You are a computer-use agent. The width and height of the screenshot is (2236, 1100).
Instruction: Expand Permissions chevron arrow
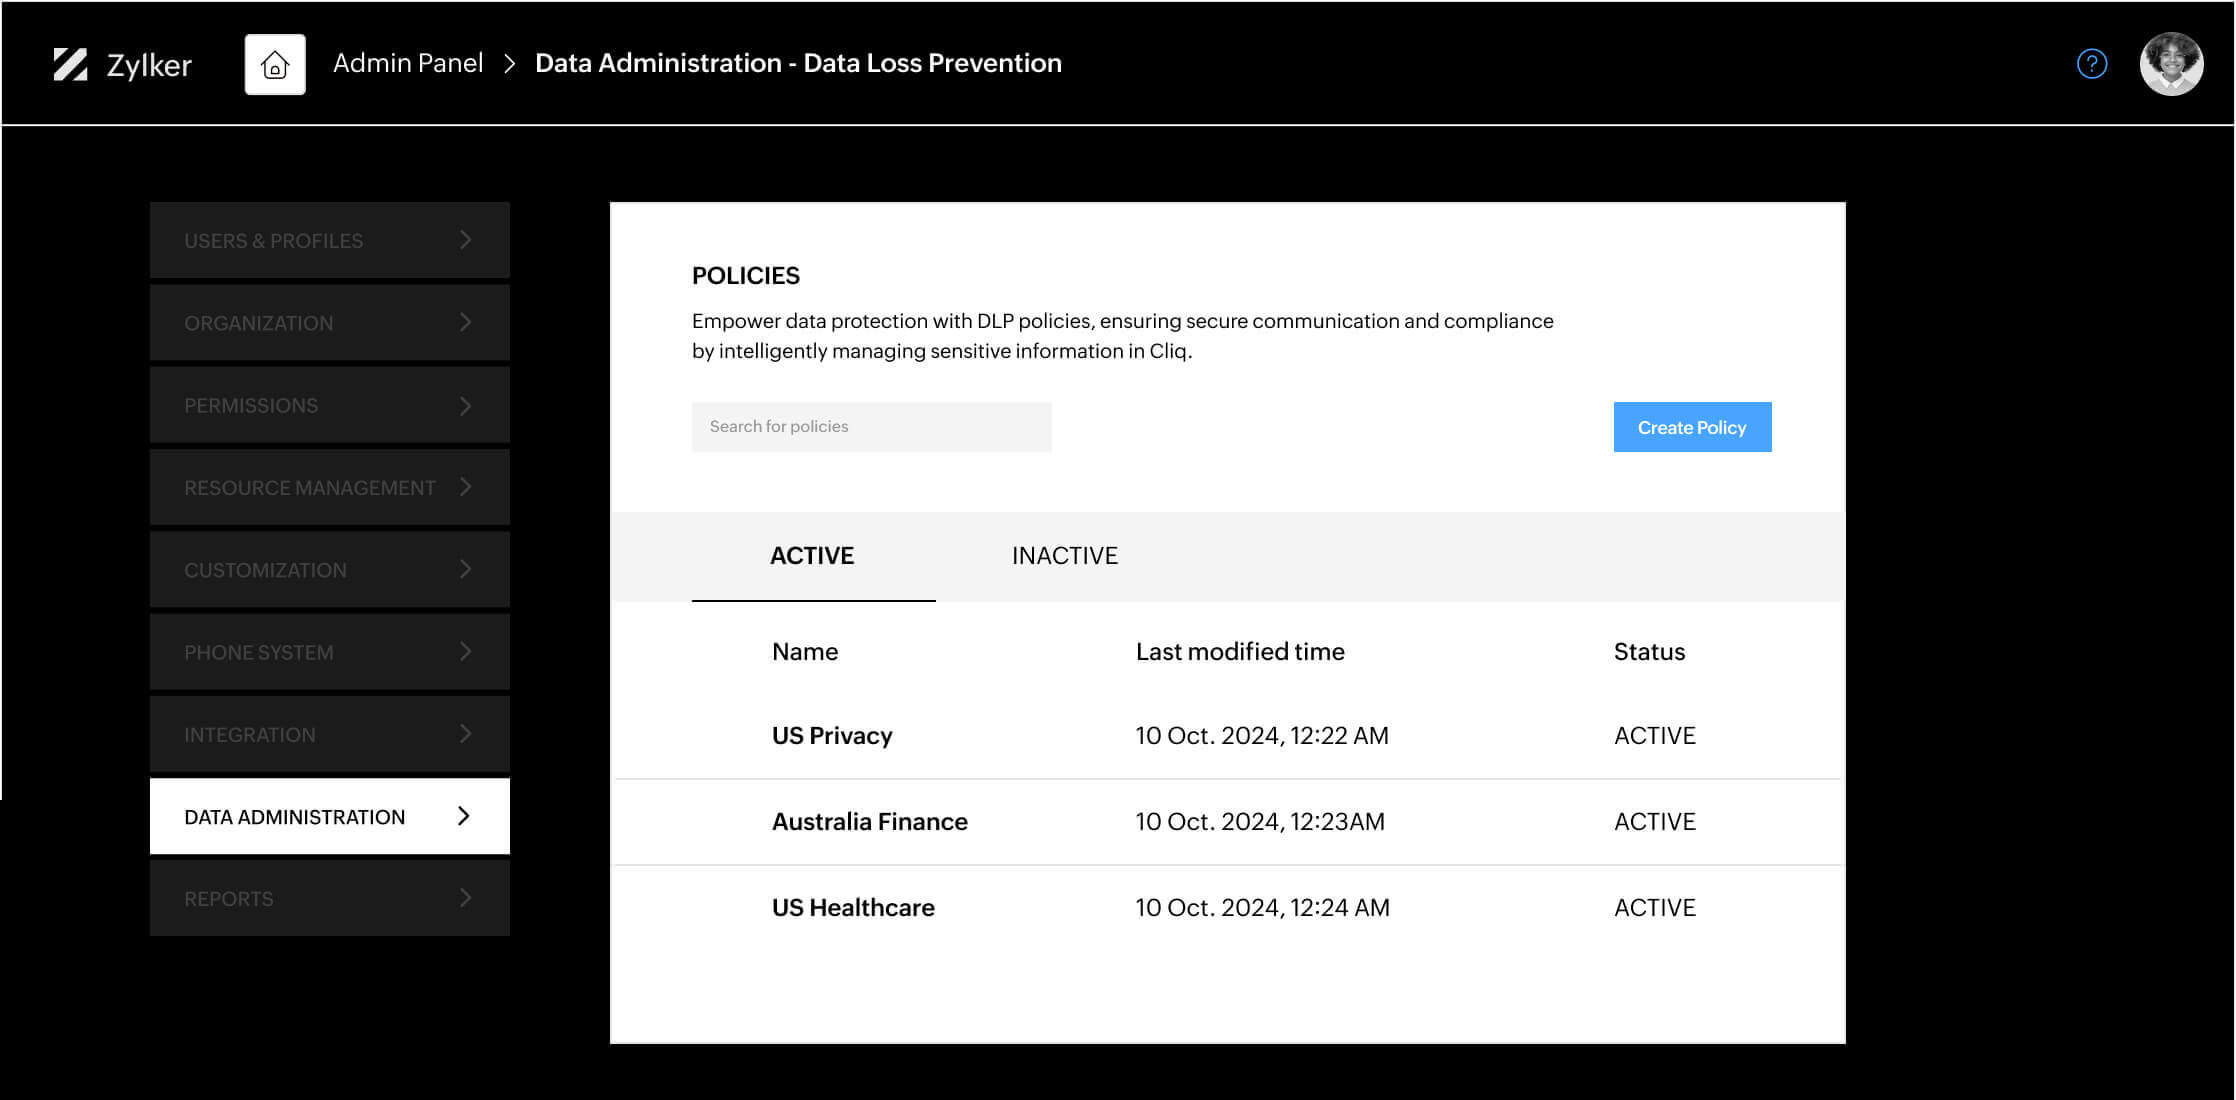coord(465,405)
